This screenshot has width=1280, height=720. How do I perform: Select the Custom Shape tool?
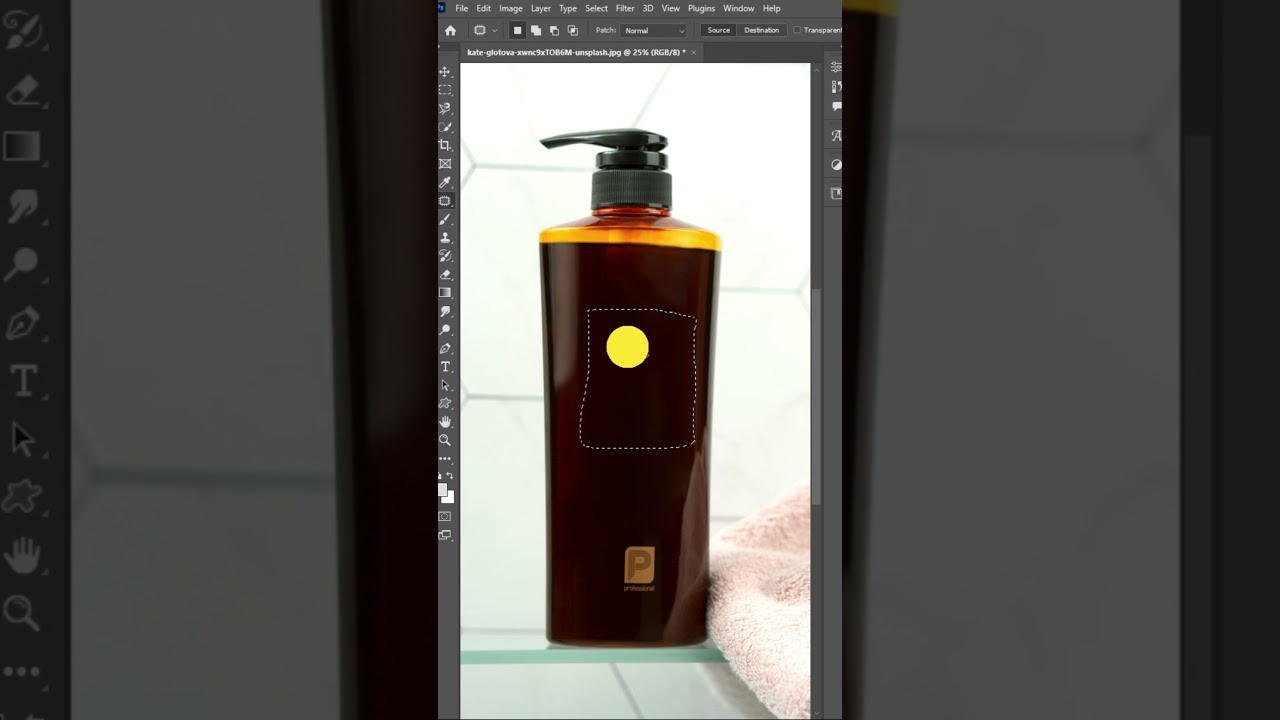click(x=445, y=403)
